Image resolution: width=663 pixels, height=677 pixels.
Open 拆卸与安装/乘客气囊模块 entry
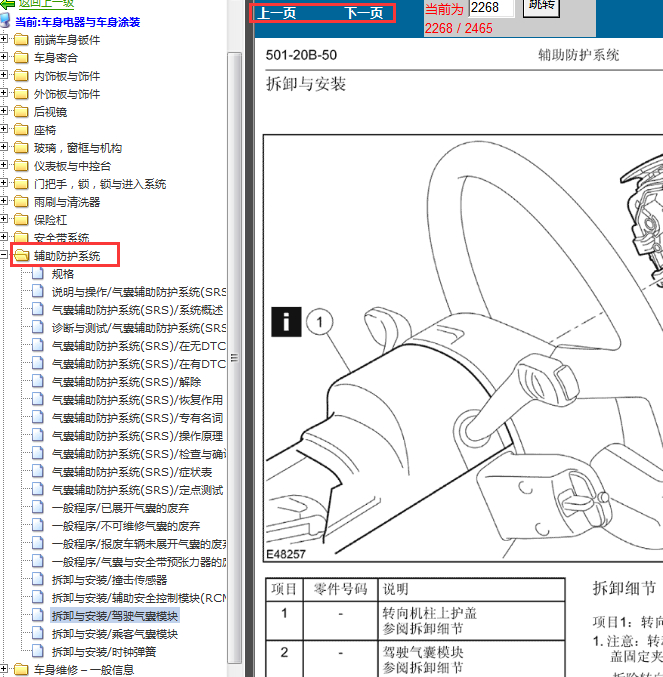point(115,634)
